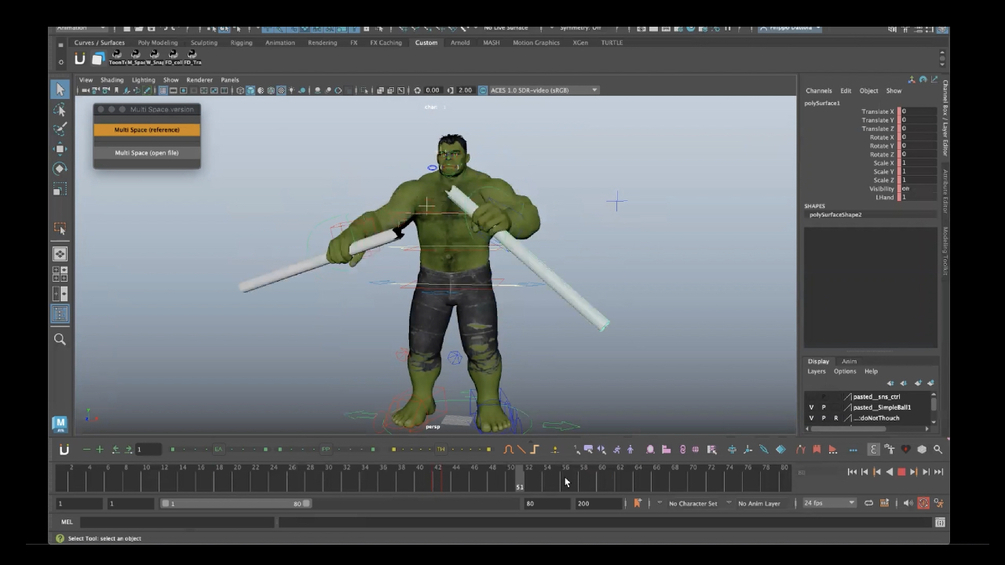
Task: Open the Channels menu in Channel Box
Action: coord(818,91)
